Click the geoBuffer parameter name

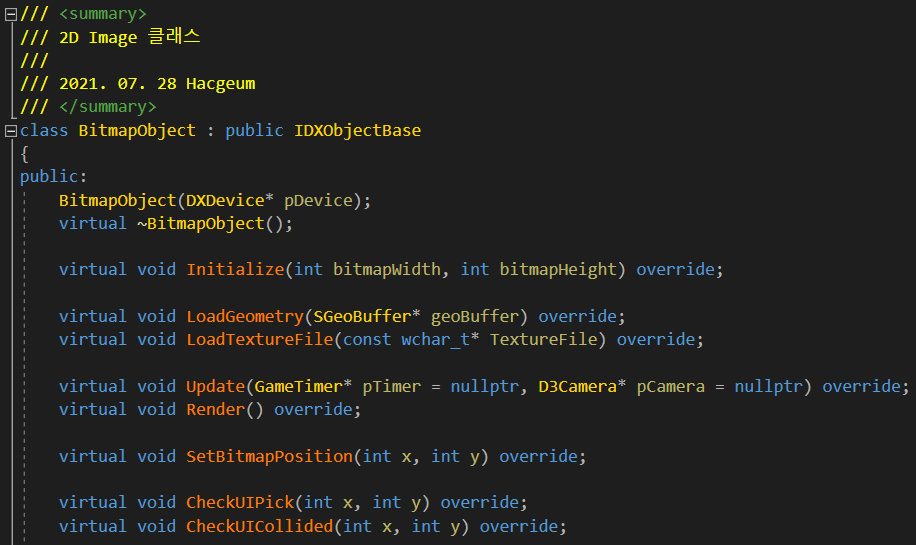pyautogui.click(x=475, y=316)
